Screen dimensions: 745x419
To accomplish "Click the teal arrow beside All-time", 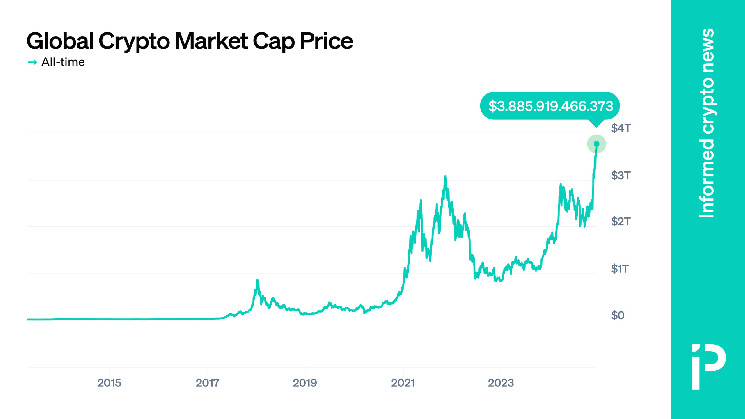I will [x=32, y=62].
